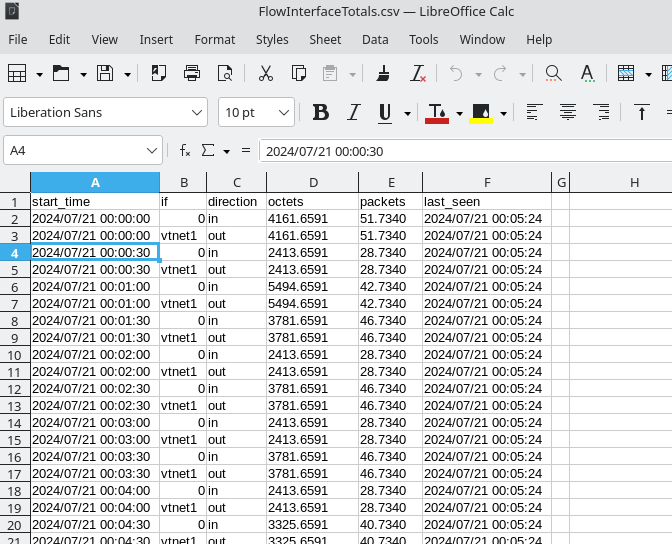Open the font name Liberation Sans combo box
The width and height of the screenshot is (672, 544).
click(x=105, y=112)
